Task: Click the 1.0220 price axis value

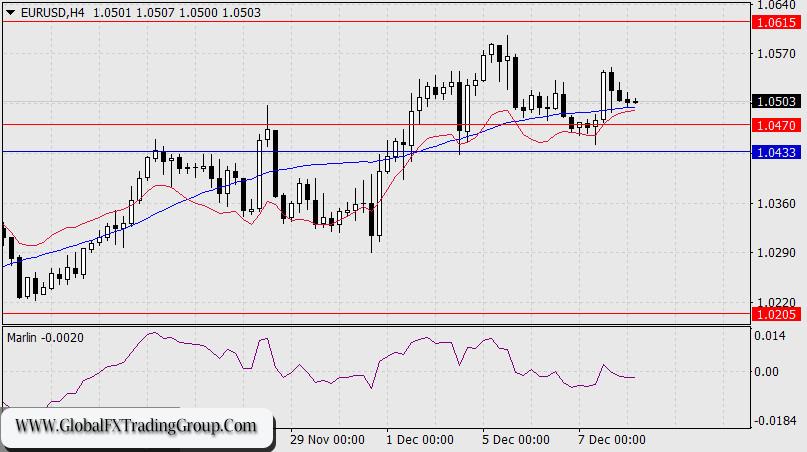Action: point(776,302)
